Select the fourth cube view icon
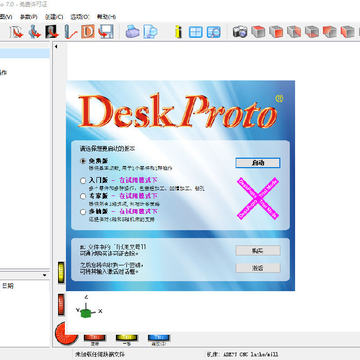Screen dimensions: 360x360 (312, 32)
